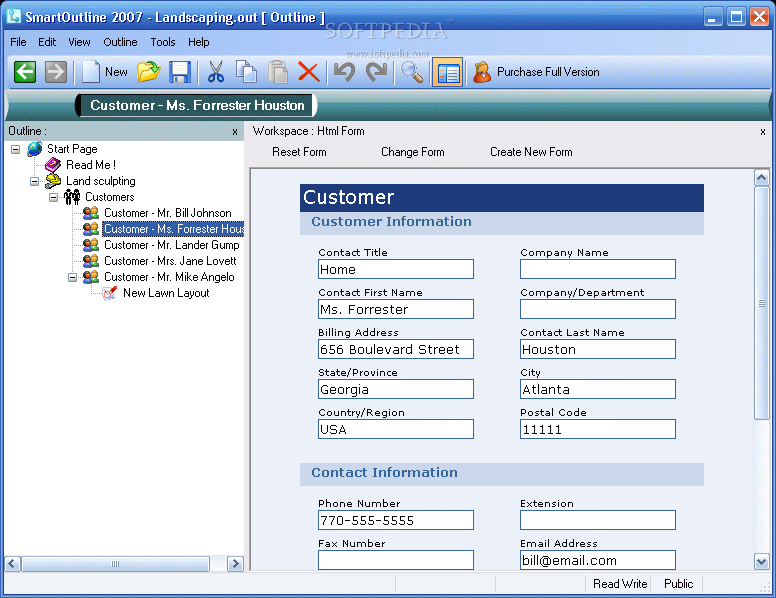Close the Outline pane
Screen dimensions: 776x598
(235, 132)
